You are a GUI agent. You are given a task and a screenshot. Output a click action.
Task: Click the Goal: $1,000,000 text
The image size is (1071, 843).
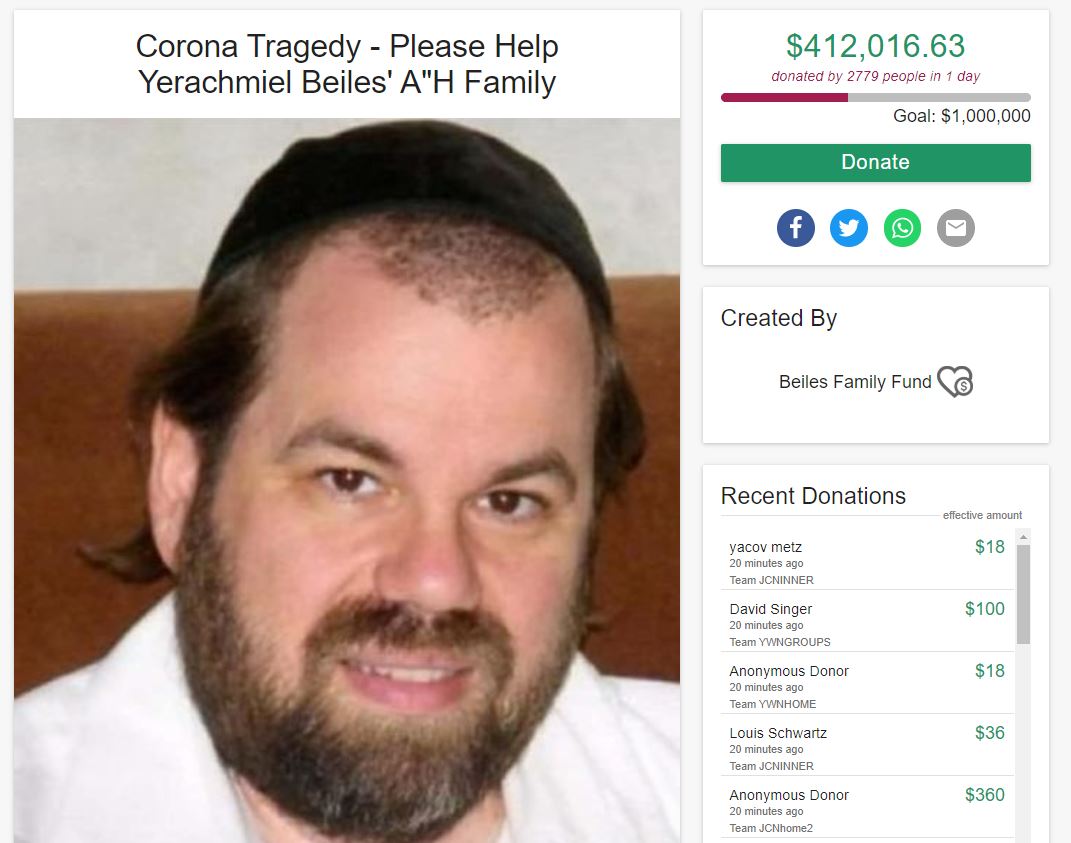[962, 116]
